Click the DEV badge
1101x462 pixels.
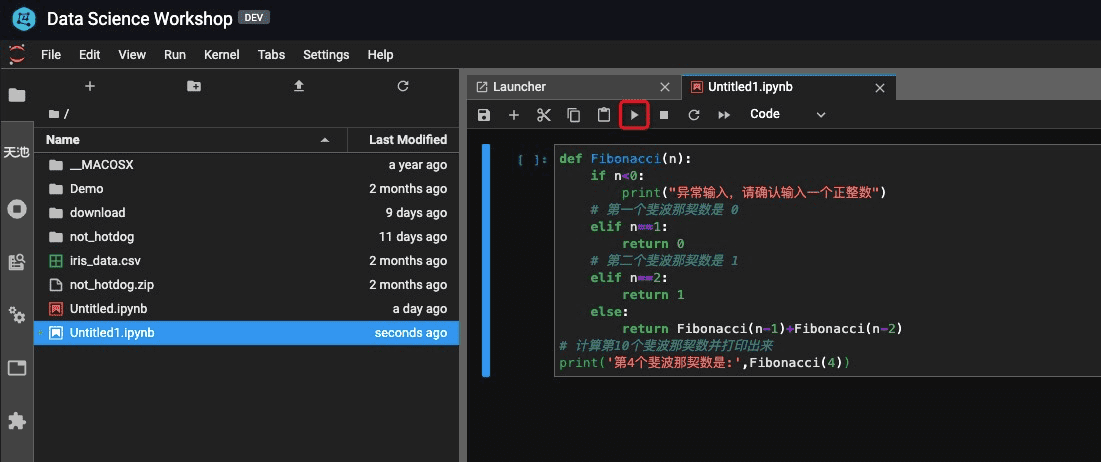point(254,18)
